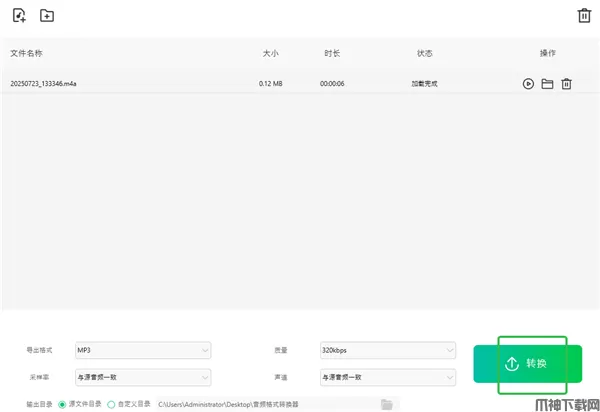600x412 pixels.
Task: Click the 文件名称 column header
Action: pyautogui.click(x=27, y=53)
